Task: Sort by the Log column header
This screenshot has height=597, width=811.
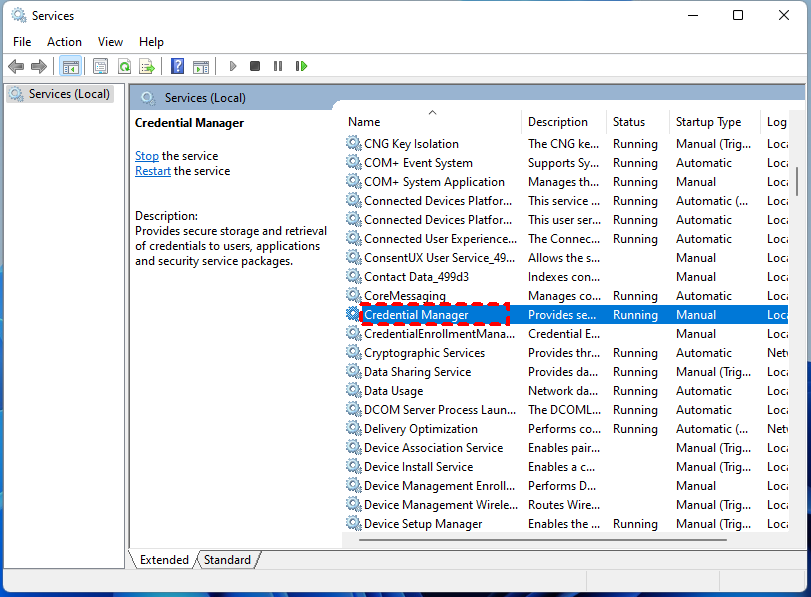Action: coord(776,122)
